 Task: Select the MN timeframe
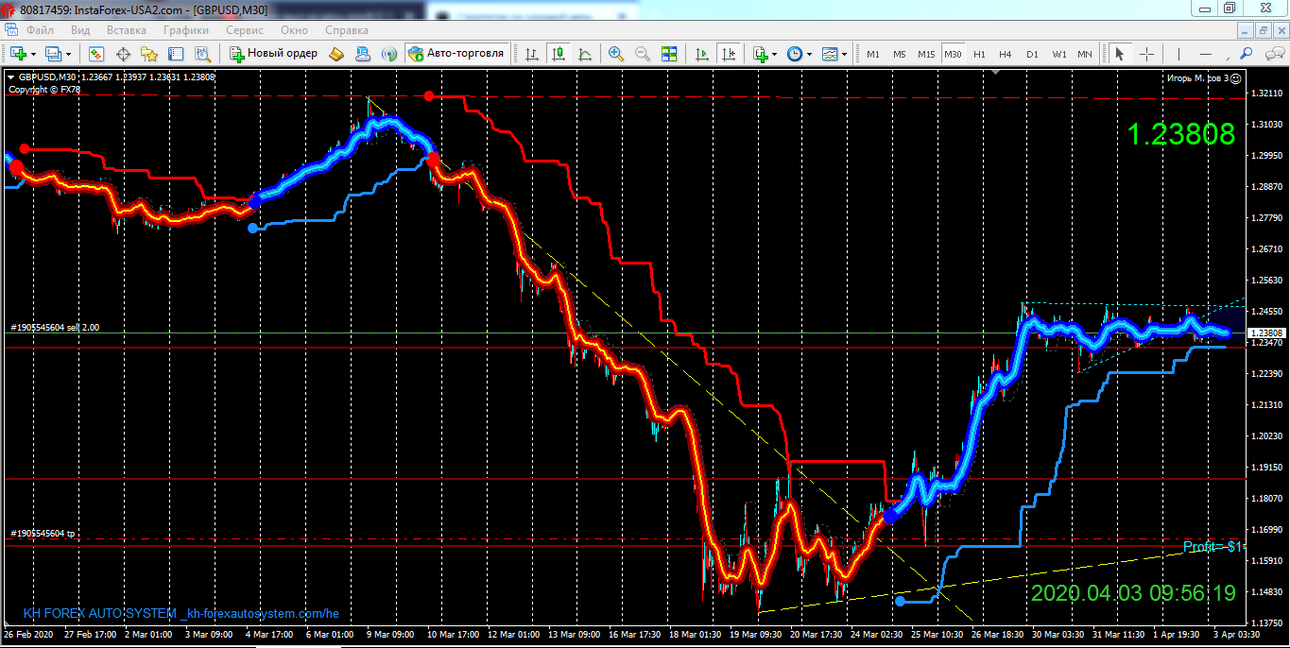1085,54
